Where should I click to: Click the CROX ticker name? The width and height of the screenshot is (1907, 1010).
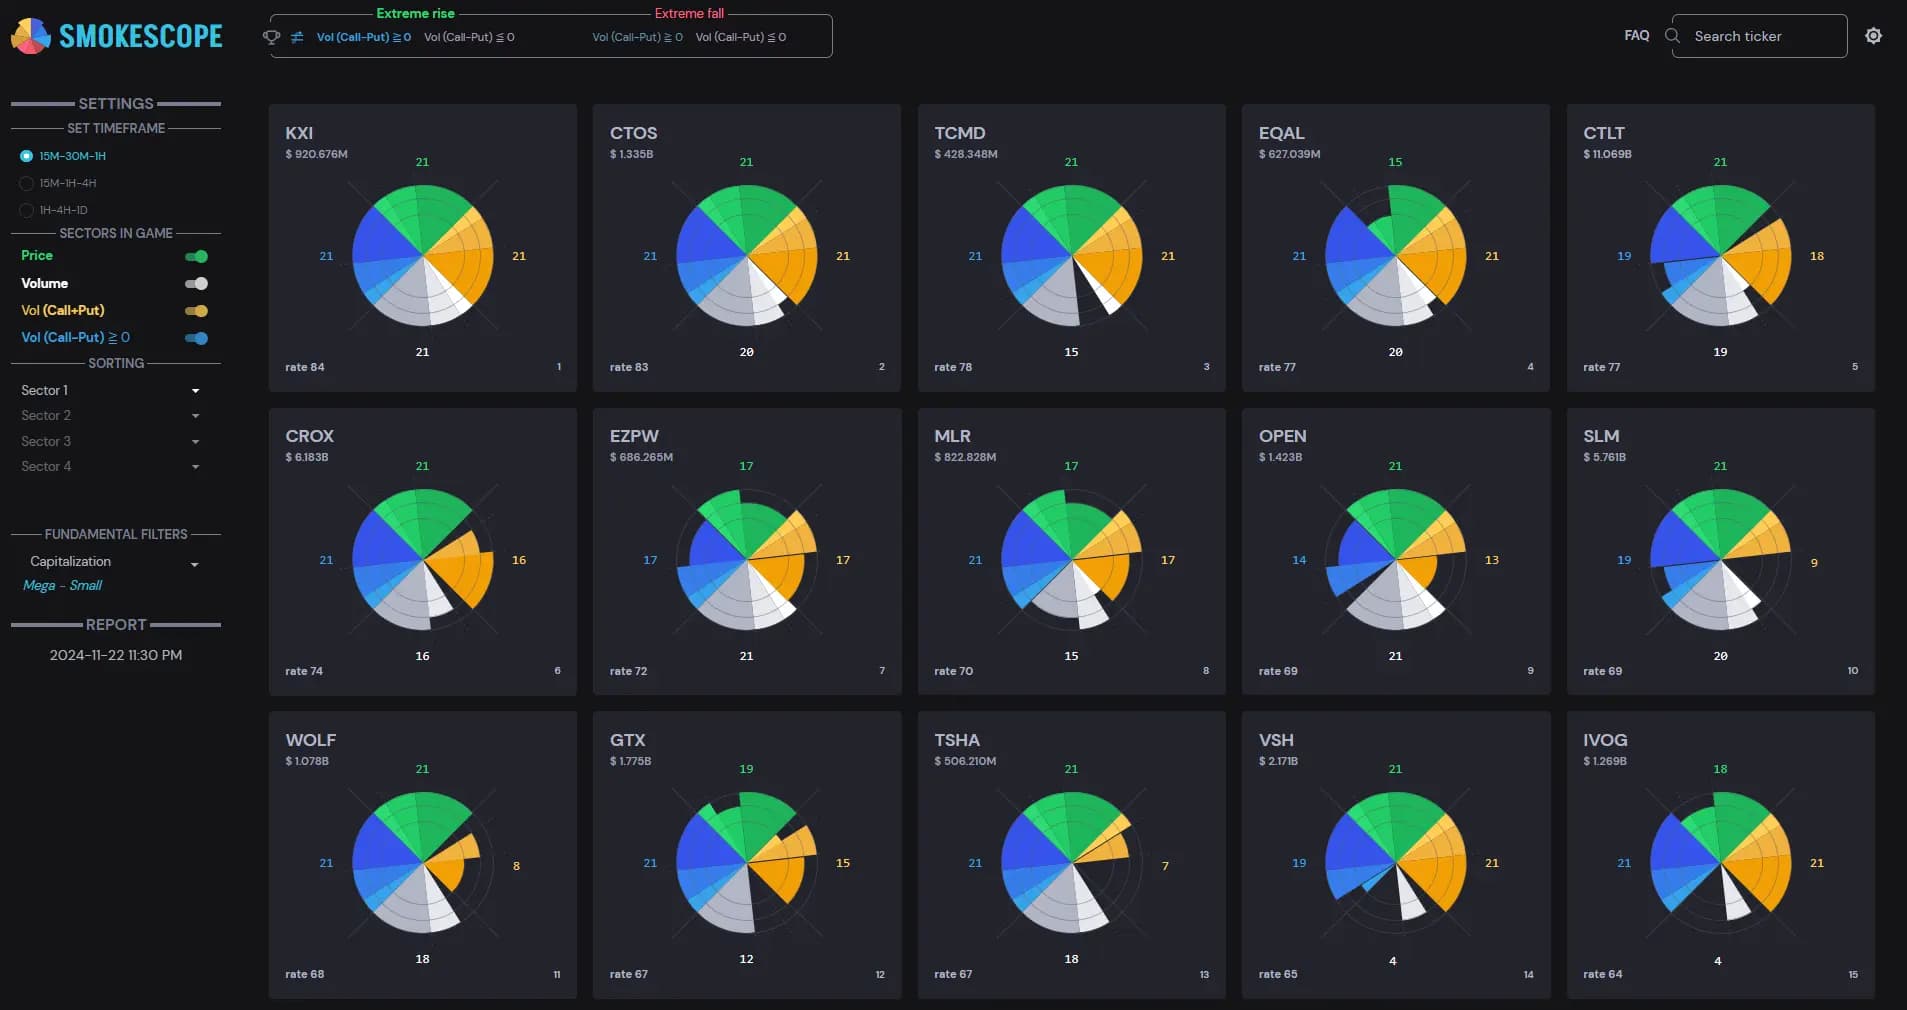click(x=310, y=436)
